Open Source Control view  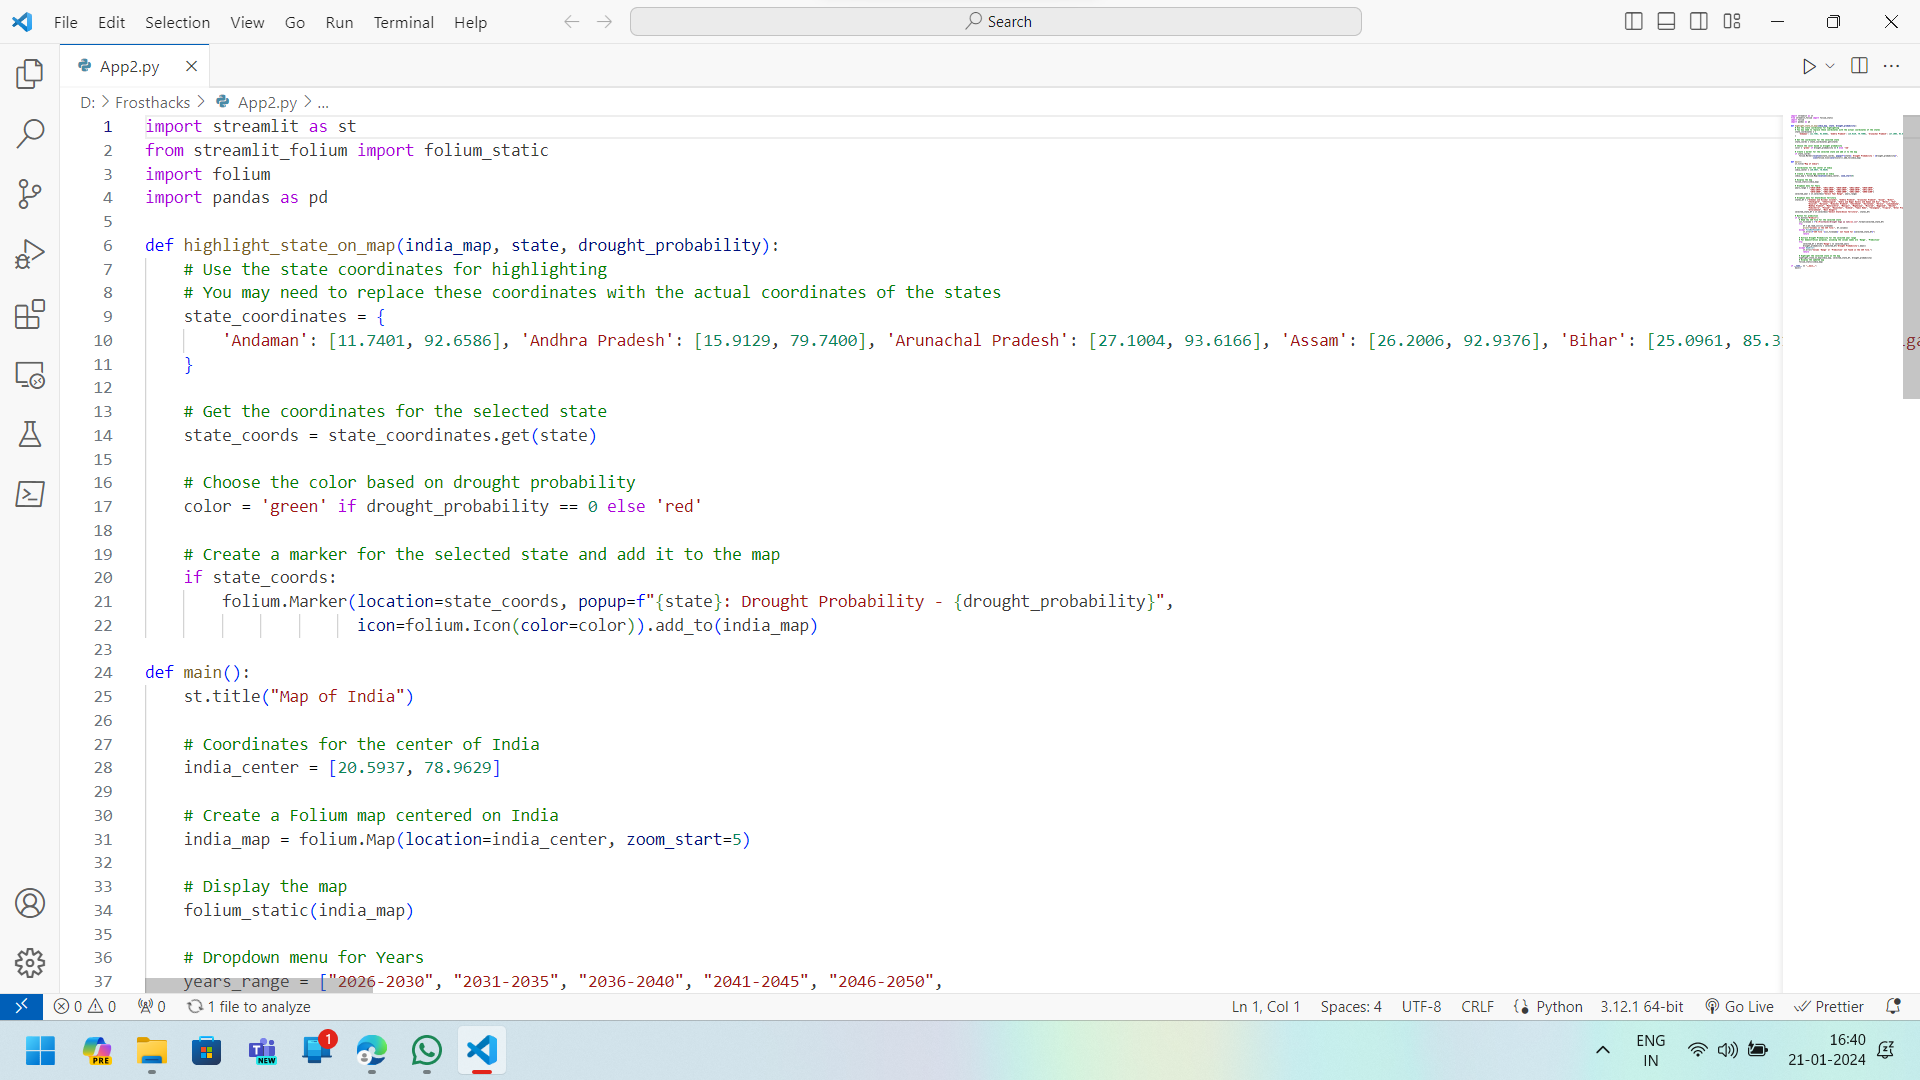pos(30,194)
